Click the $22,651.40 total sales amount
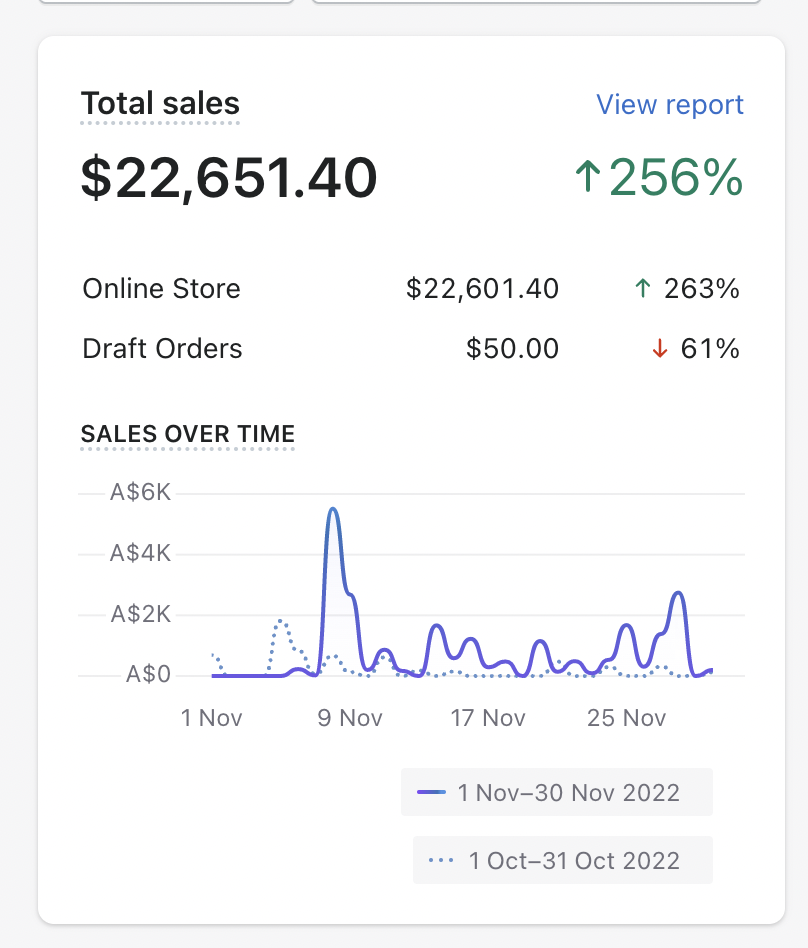The image size is (808, 948). [229, 178]
